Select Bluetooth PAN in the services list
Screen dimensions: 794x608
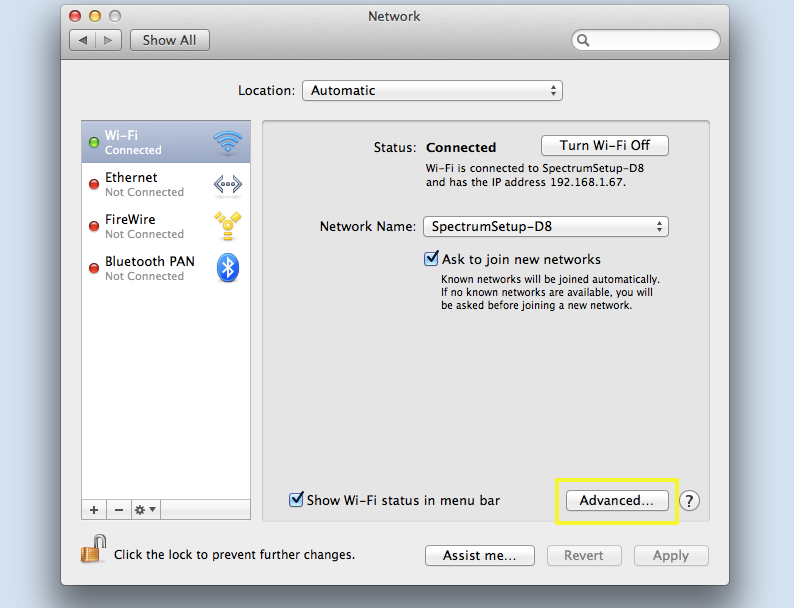[x=166, y=268]
